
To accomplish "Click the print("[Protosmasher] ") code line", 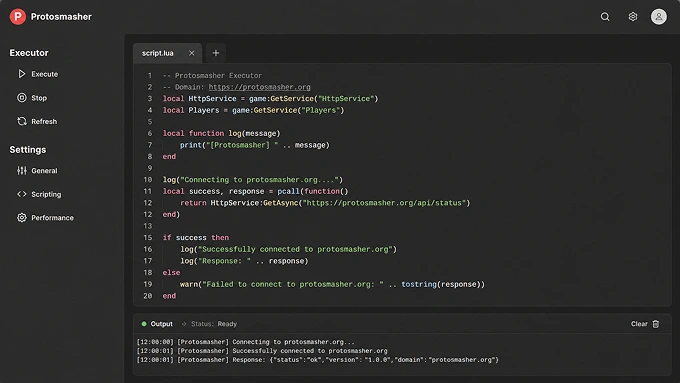I will 255,145.
